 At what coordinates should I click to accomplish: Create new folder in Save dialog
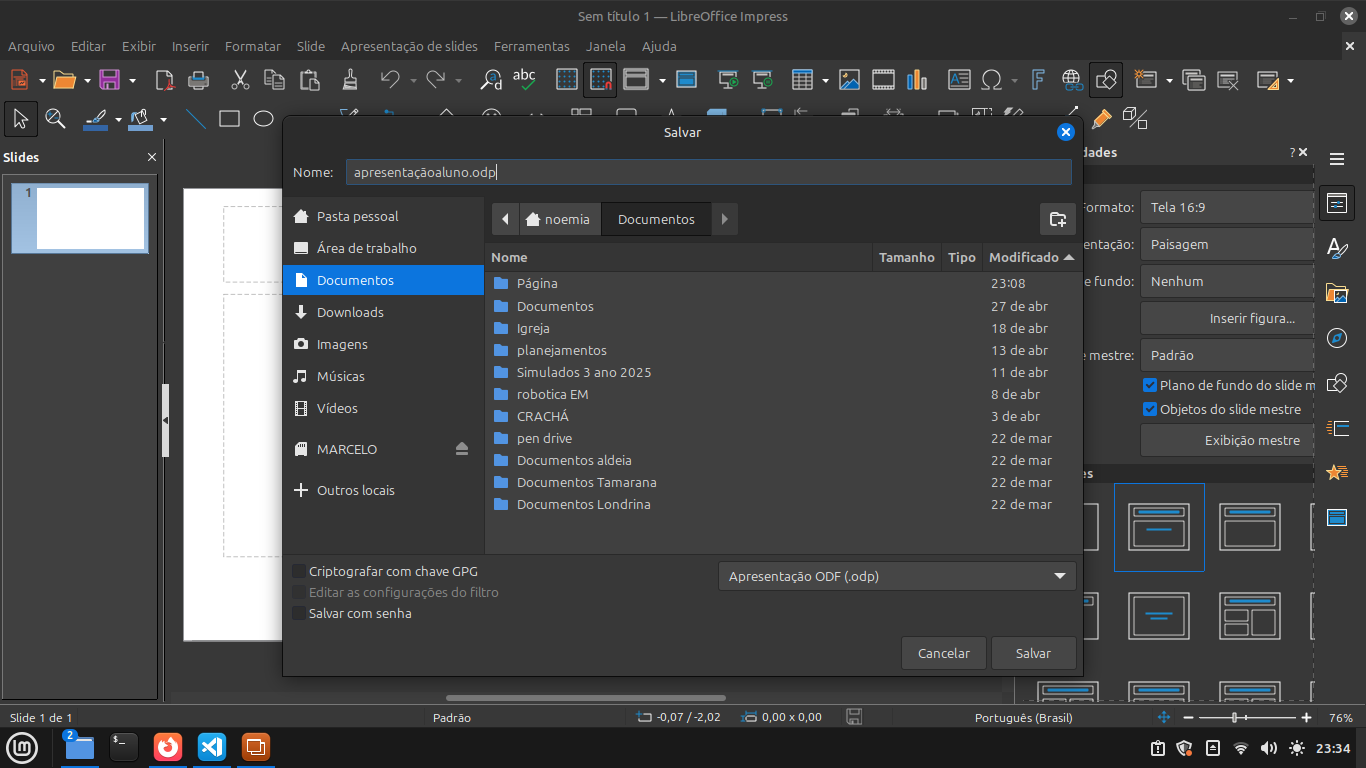[x=1057, y=219]
